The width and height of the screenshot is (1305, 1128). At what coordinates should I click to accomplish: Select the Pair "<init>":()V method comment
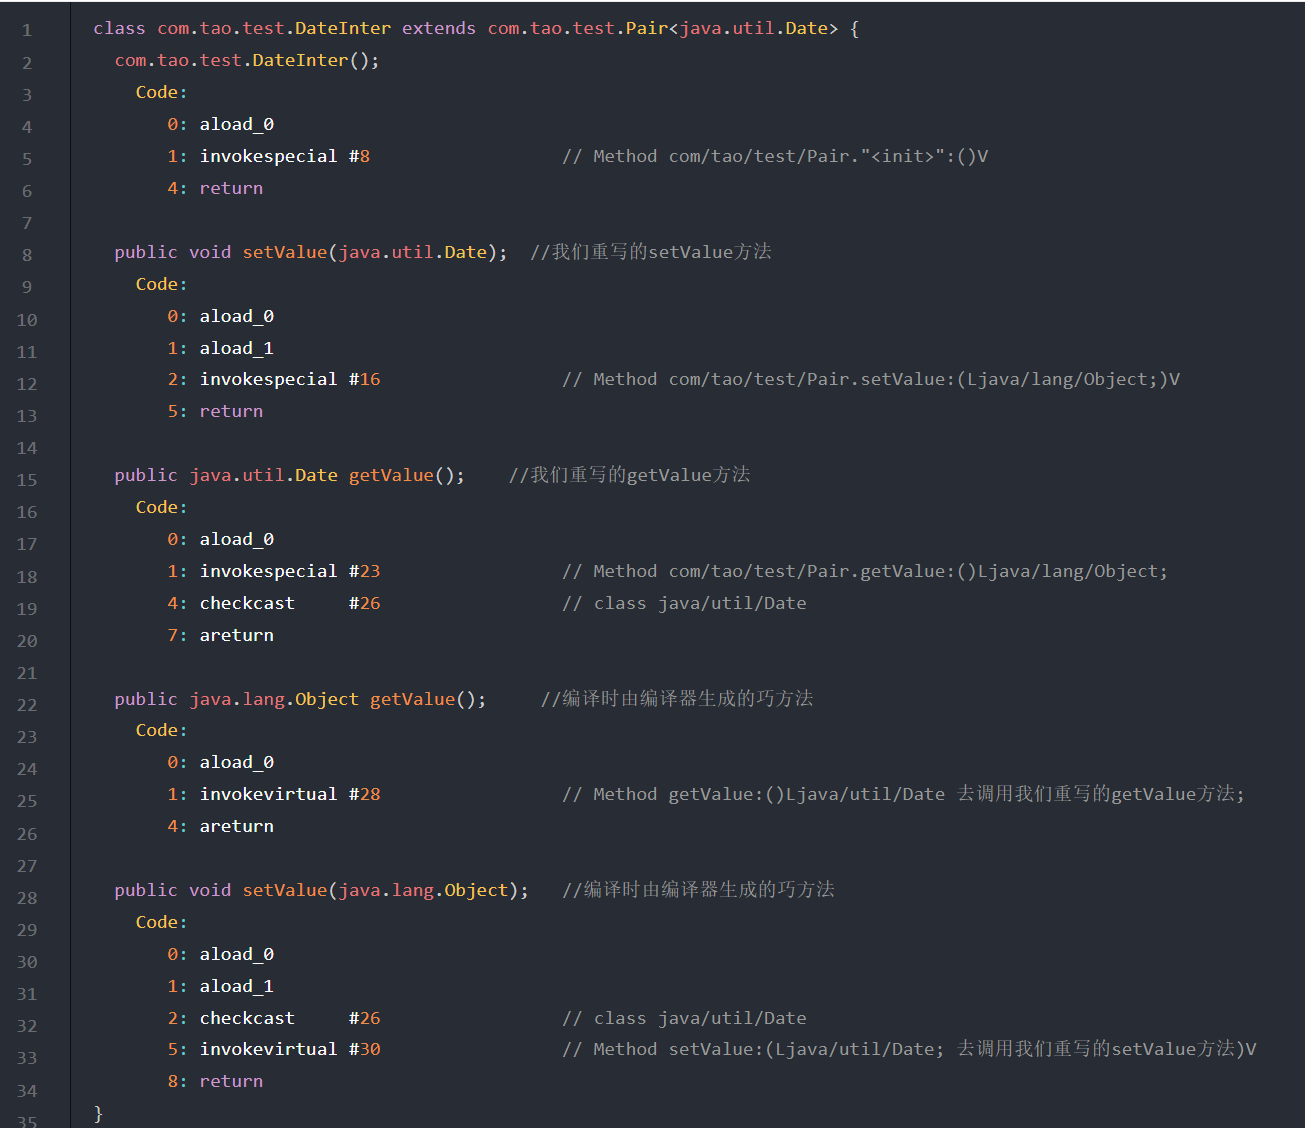[775, 157]
